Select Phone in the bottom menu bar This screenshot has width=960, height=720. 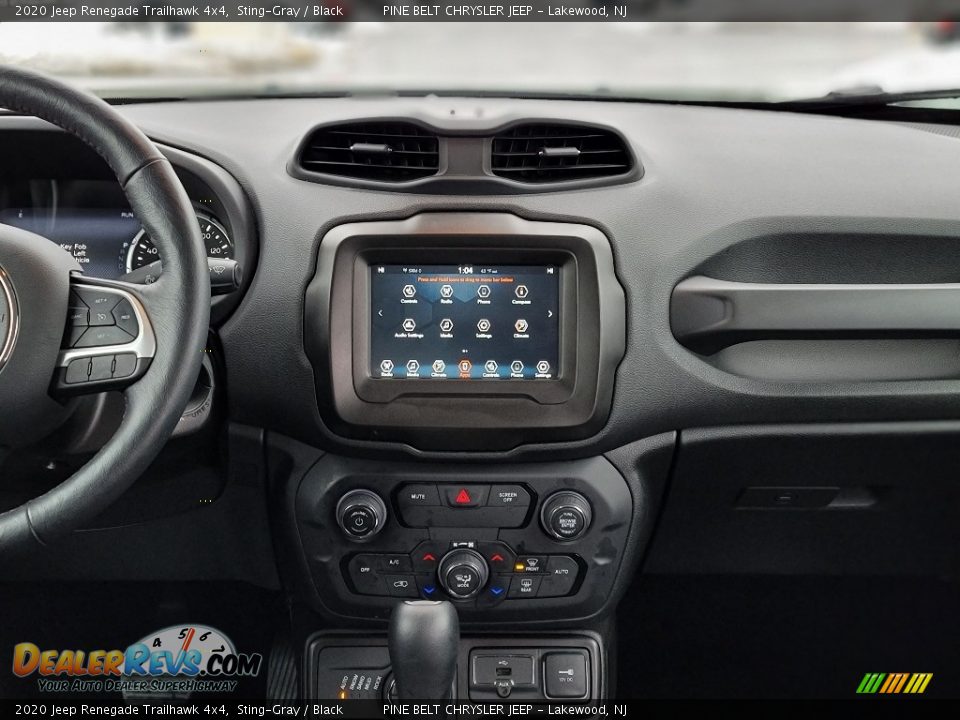tap(517, 369)
